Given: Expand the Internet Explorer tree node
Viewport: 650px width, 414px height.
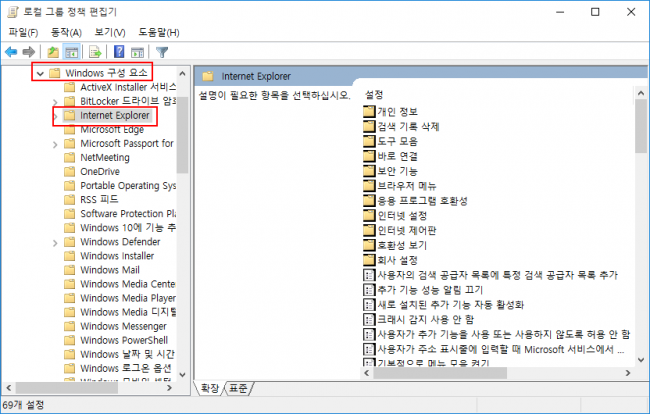Looking at the screenshot, I should [x=55, y=116].
